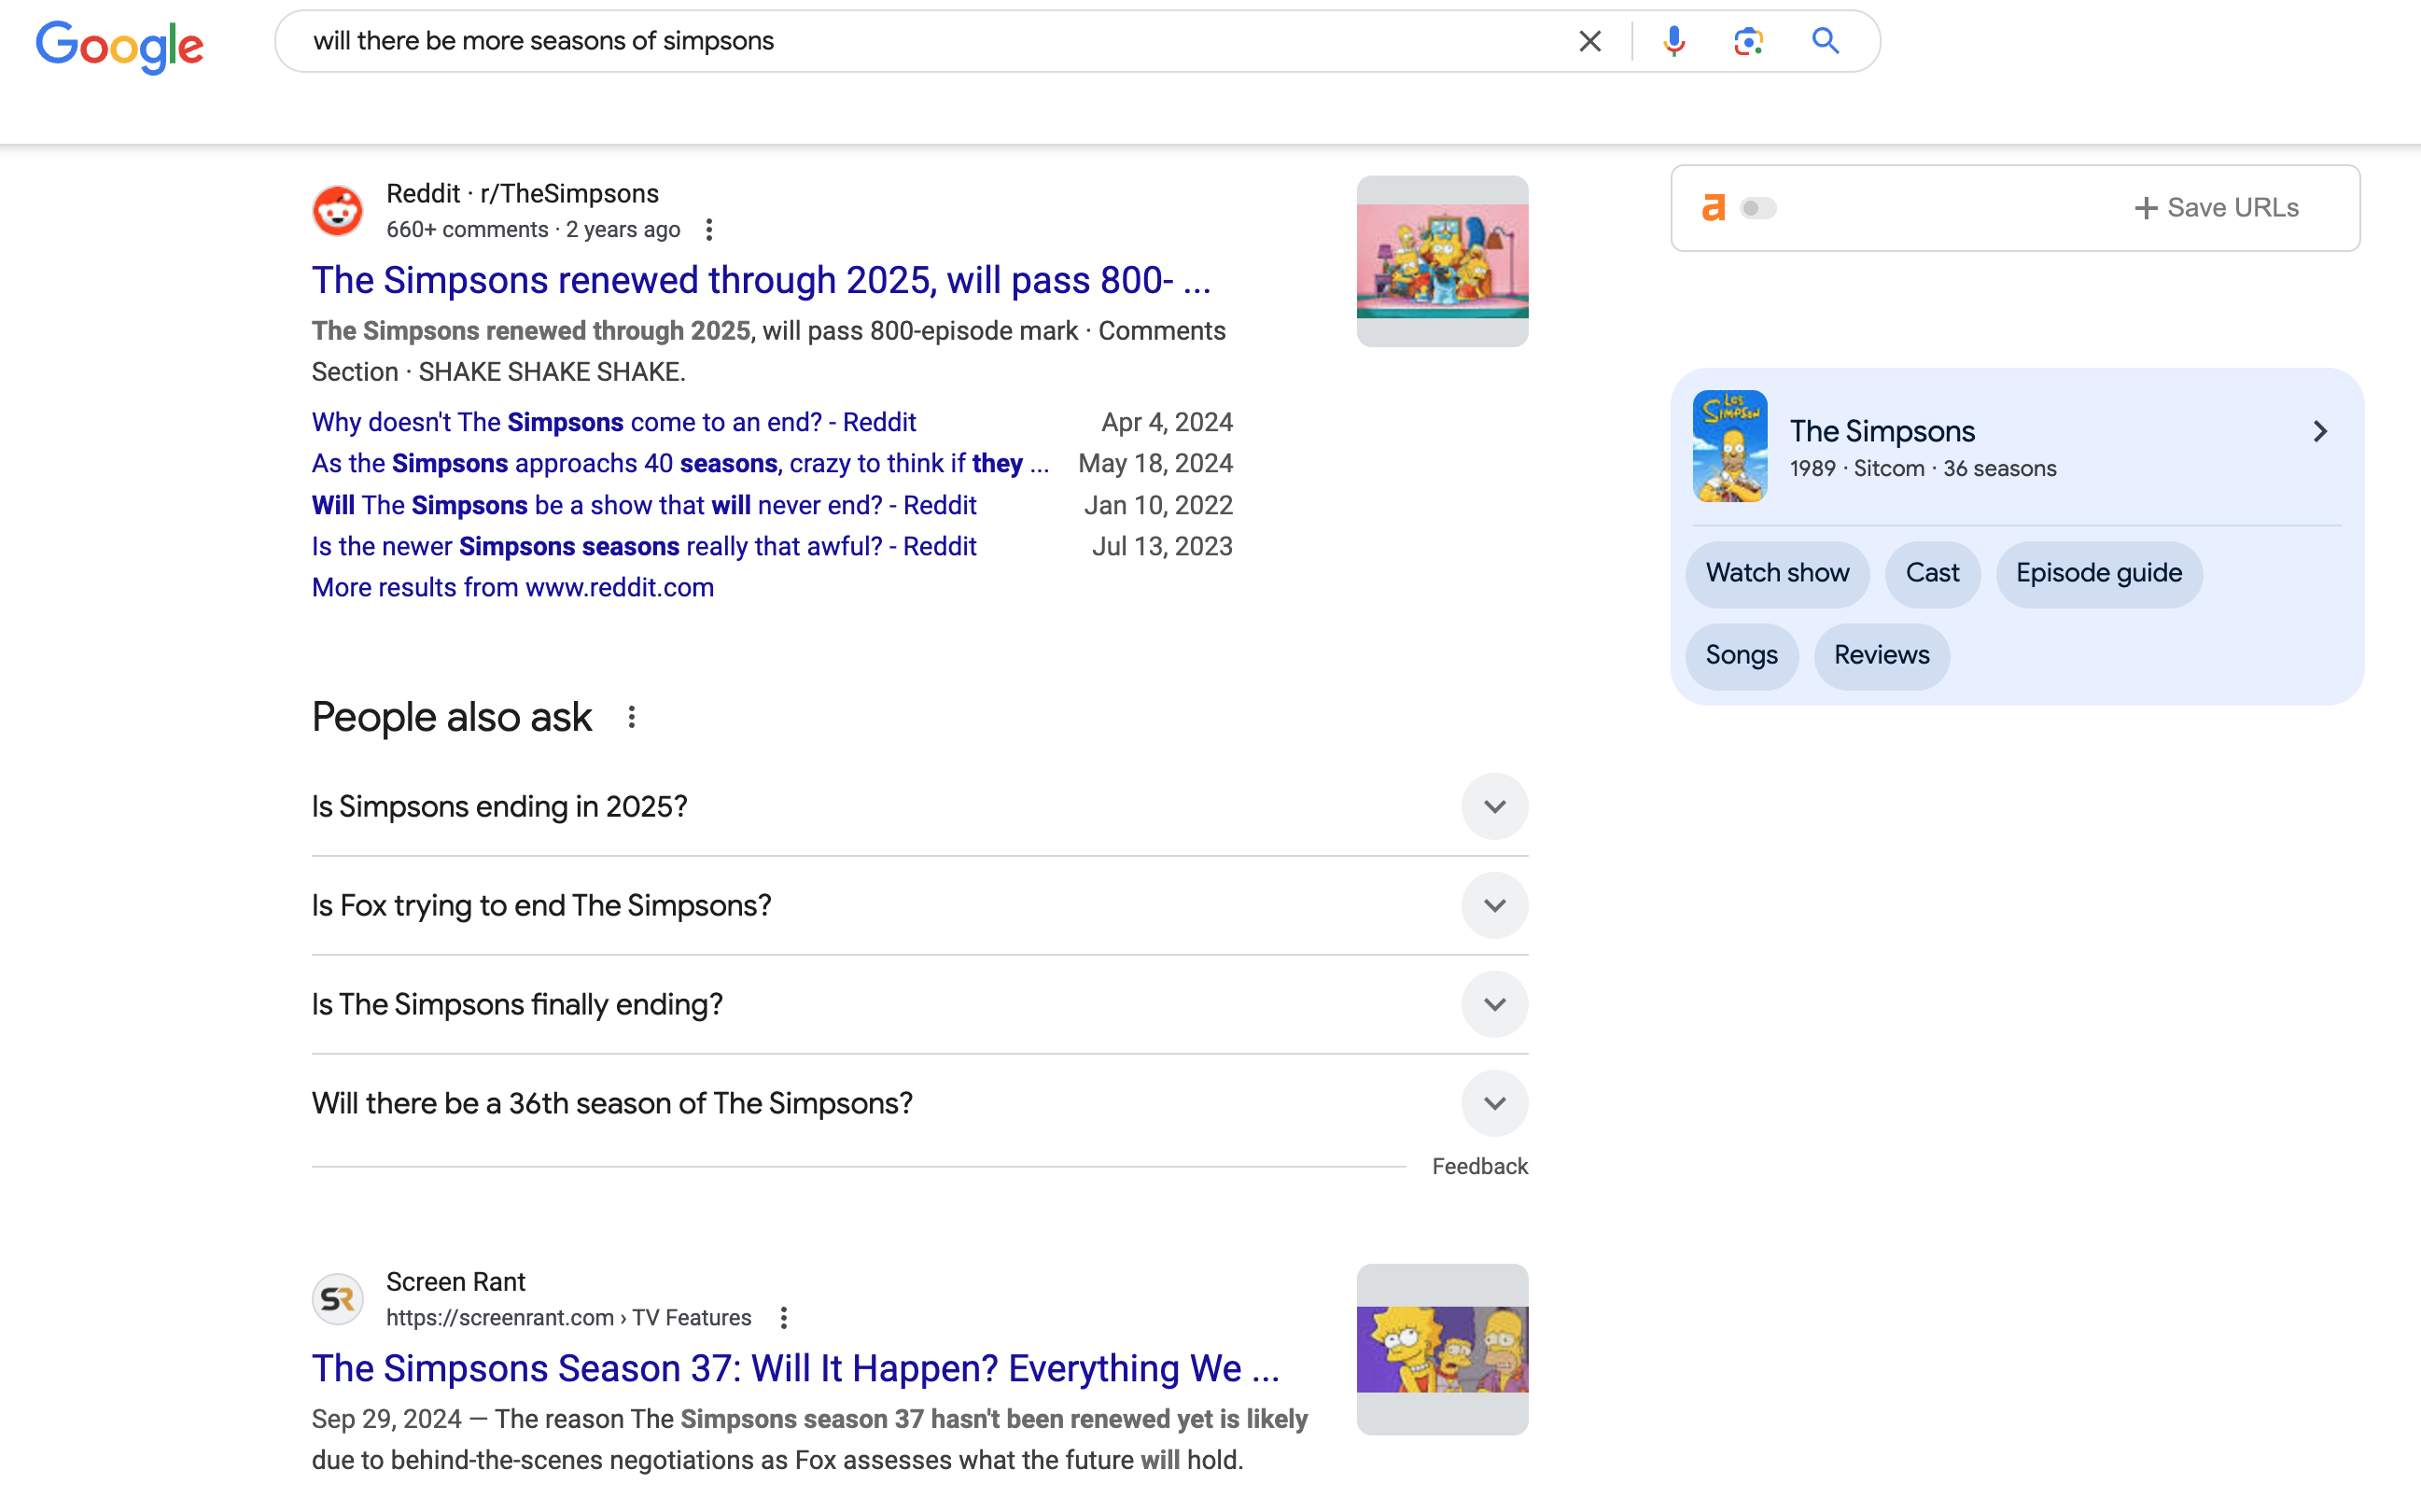Open 'As the Simpsons approaches 40 seasons' link

680,463
